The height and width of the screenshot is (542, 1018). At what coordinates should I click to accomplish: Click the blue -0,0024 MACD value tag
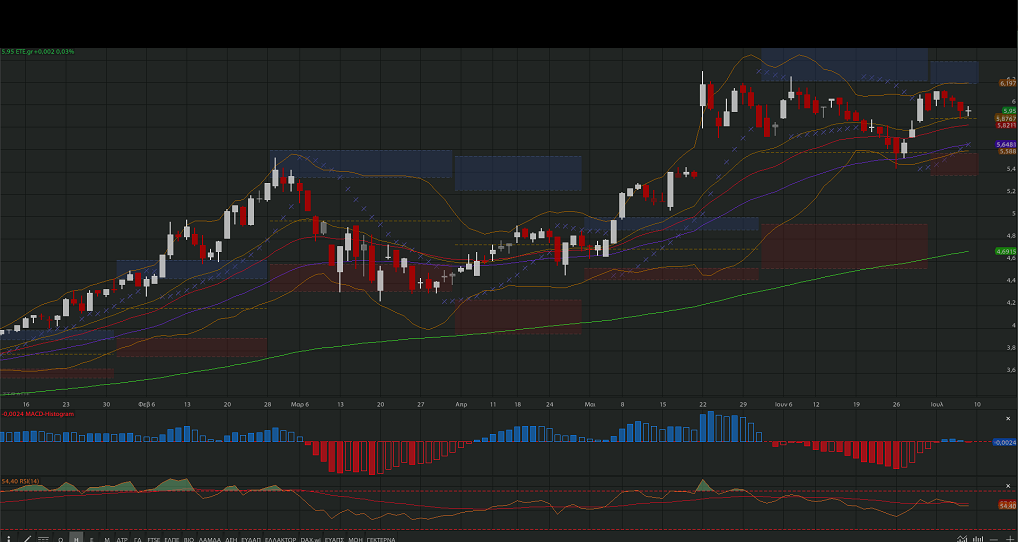tap(1005, 442)
